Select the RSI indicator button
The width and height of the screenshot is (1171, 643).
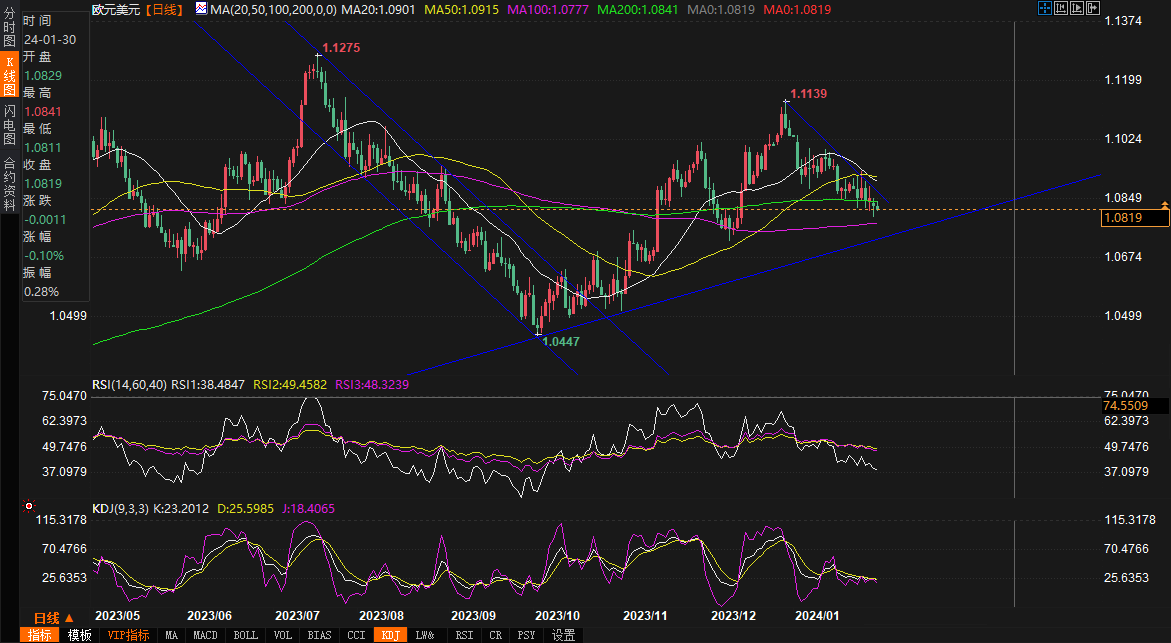coord(464,635)
